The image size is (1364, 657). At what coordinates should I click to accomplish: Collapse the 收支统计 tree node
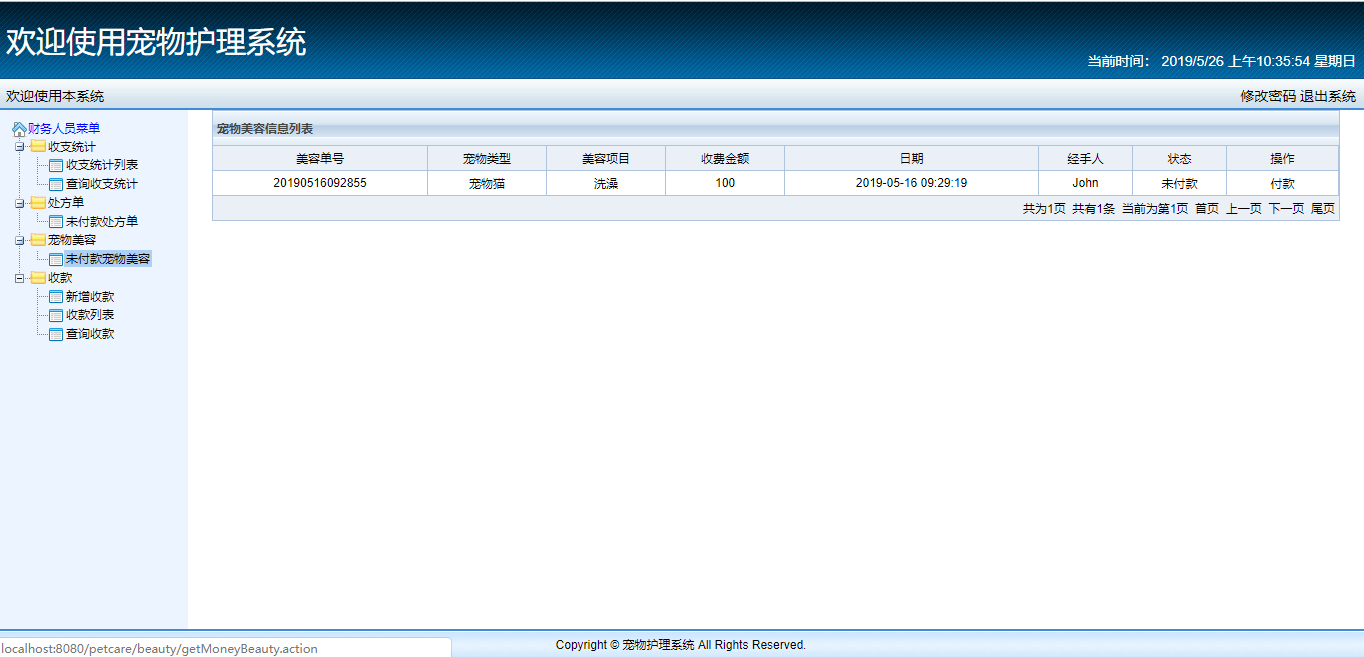tap(19, 147)
